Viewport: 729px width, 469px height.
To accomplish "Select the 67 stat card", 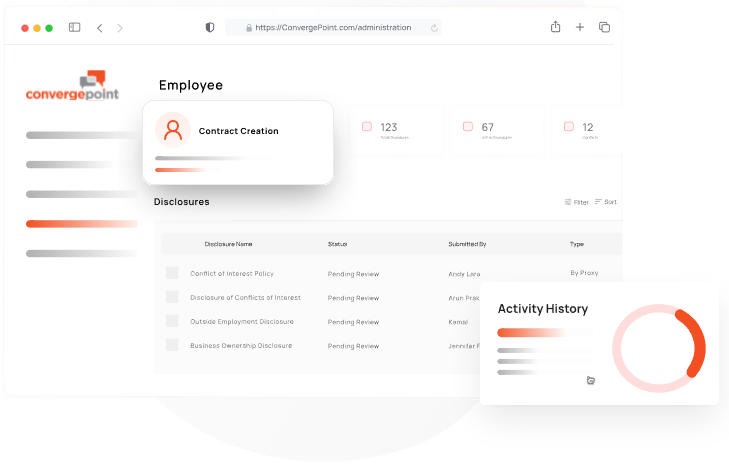I will click(x=496, y=130).
